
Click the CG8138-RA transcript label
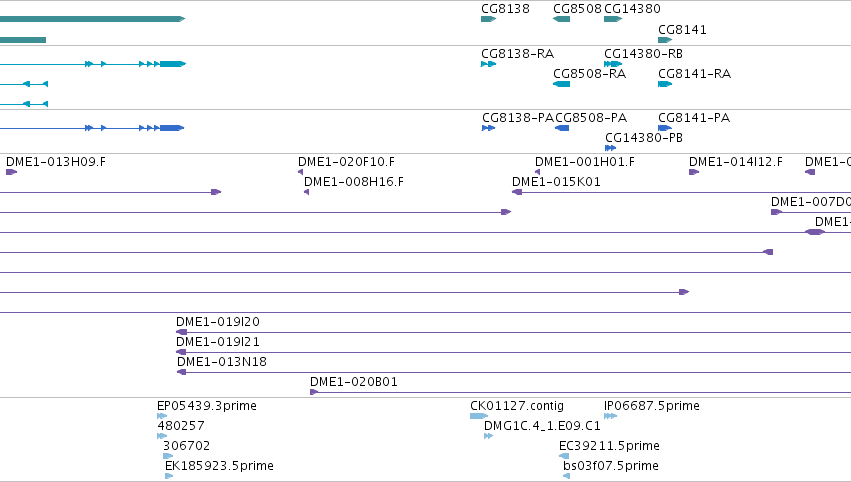coord(517,54)
